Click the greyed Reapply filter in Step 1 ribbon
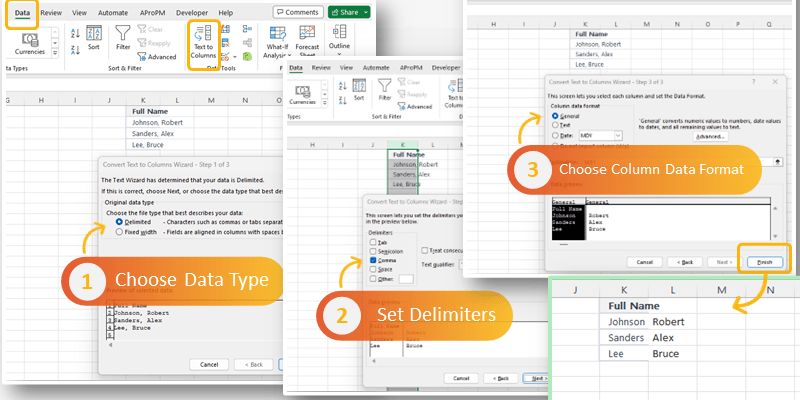Screen dimensions: 800x400 pyautogui.click(x=154, y=43)
